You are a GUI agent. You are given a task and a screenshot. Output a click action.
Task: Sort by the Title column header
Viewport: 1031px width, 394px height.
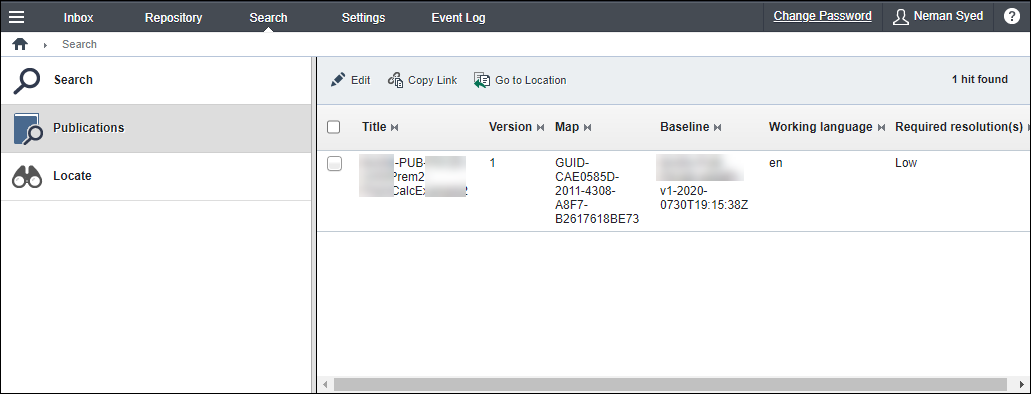374,127
